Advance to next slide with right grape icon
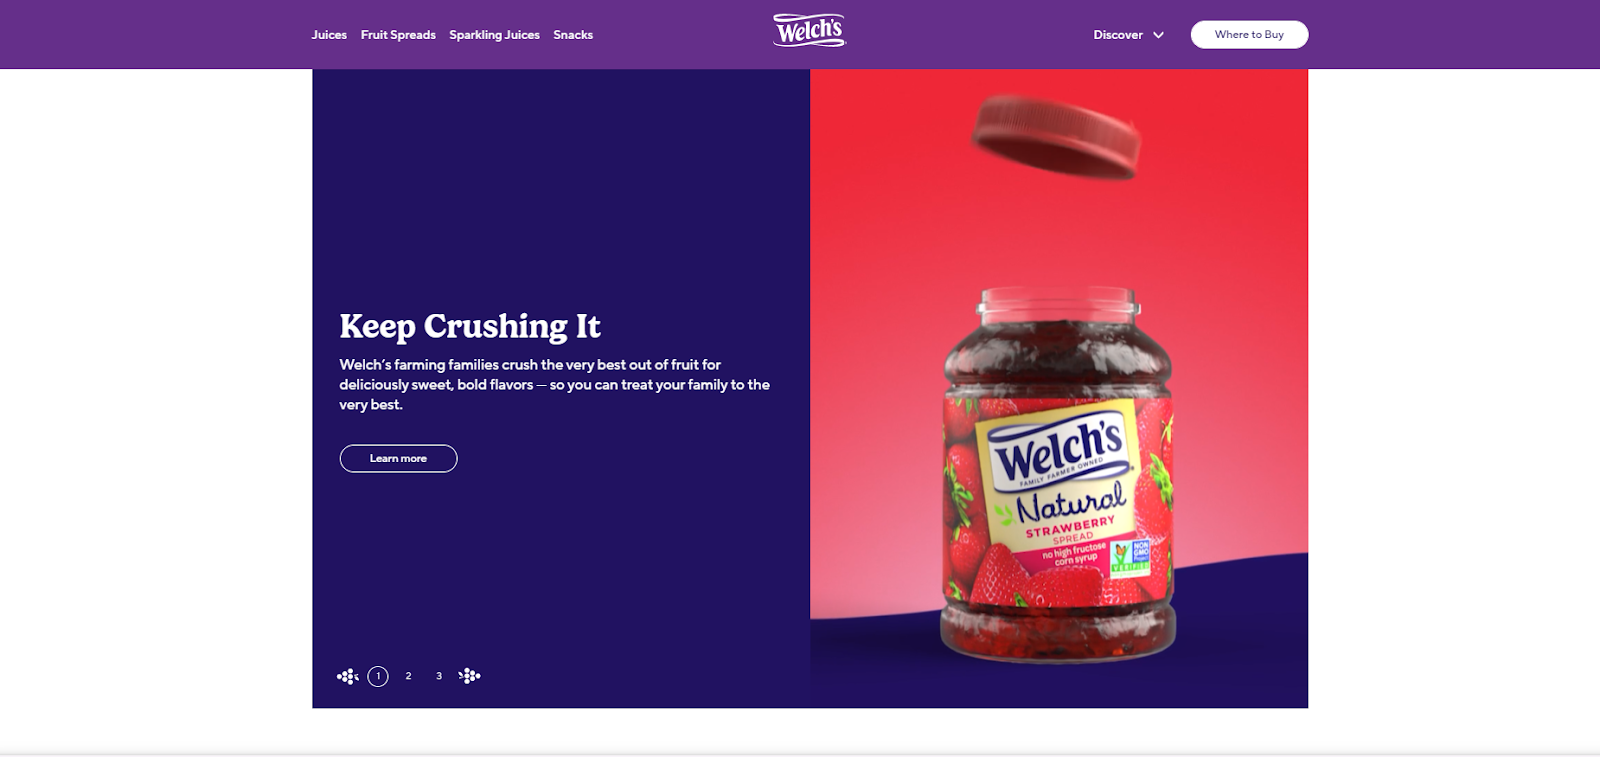Viewport: 1600px width, 757px height. click(469, 677)
